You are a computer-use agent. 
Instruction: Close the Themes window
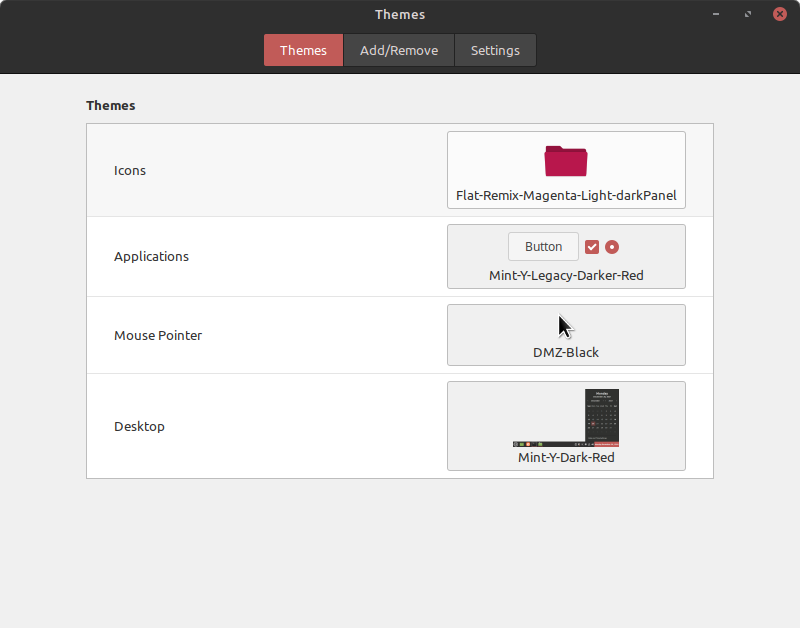(780, 14)
